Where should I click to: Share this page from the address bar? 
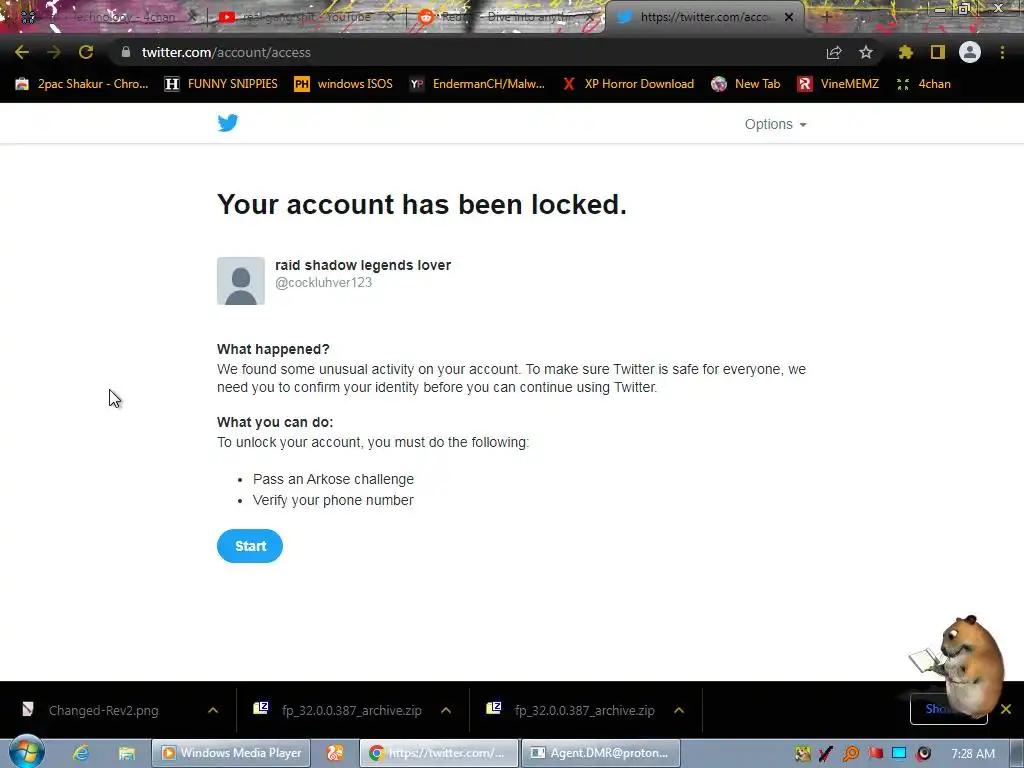click(x=834, y=52)
